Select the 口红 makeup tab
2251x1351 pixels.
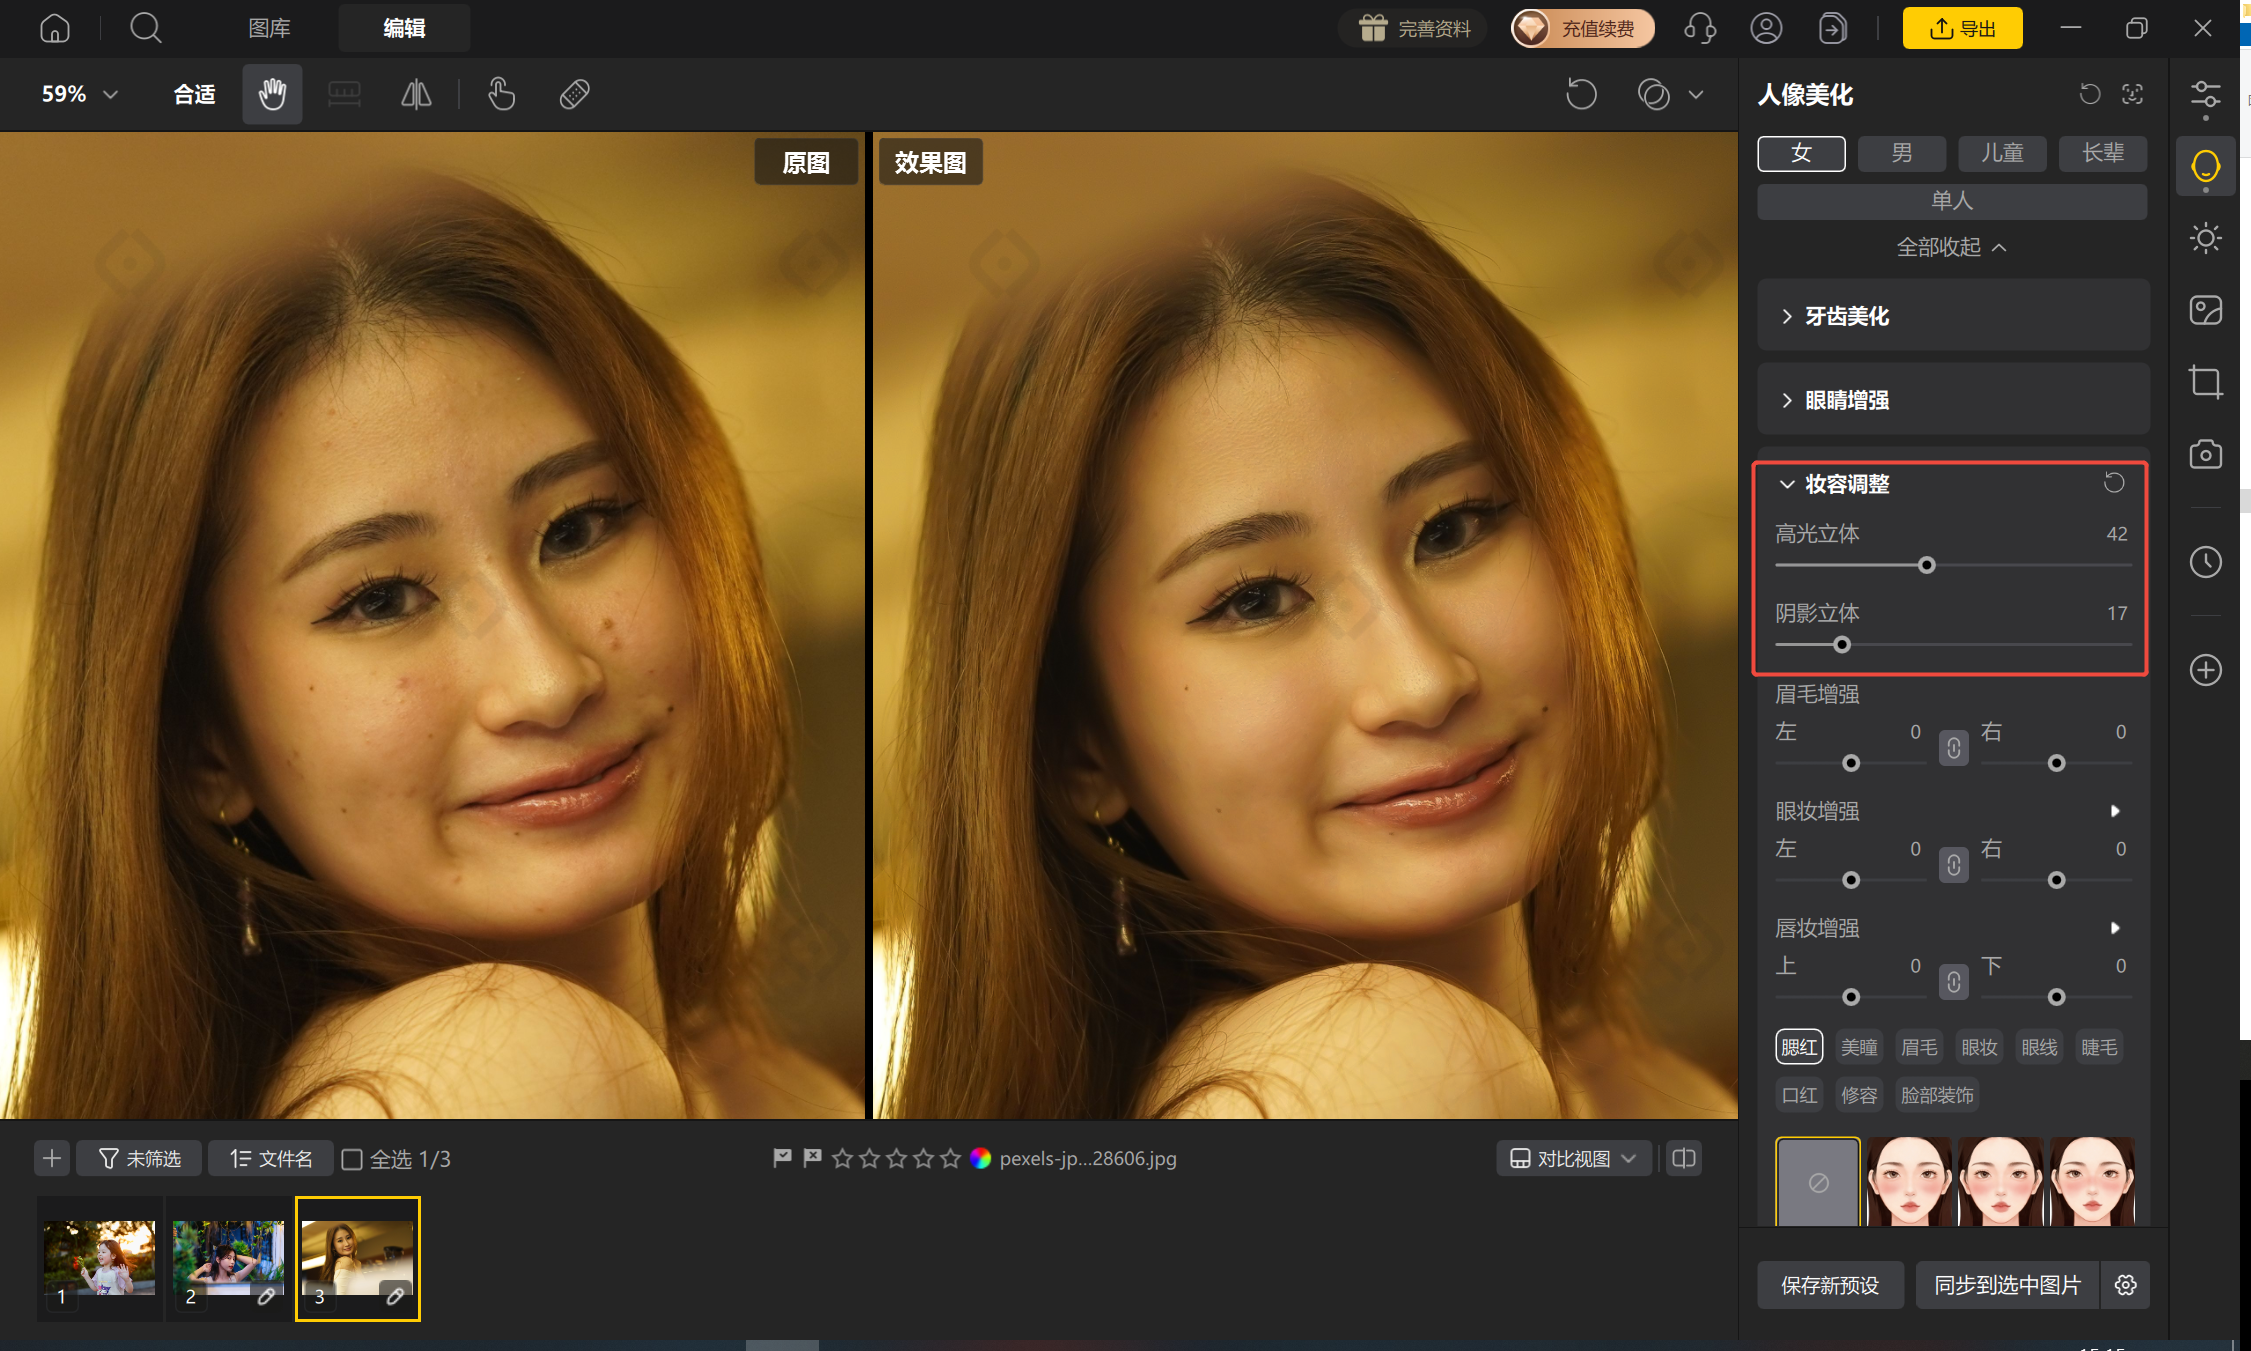coord(1799,1095)
